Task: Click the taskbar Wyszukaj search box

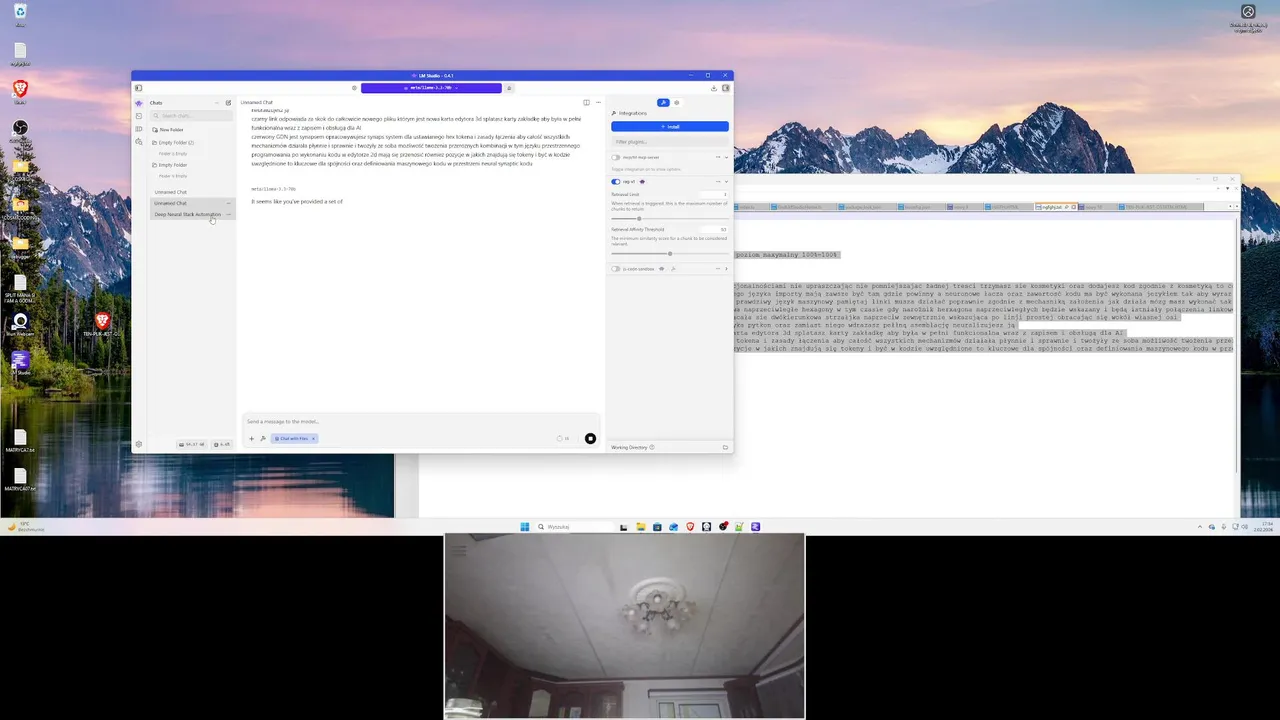Action: [574, 526]
